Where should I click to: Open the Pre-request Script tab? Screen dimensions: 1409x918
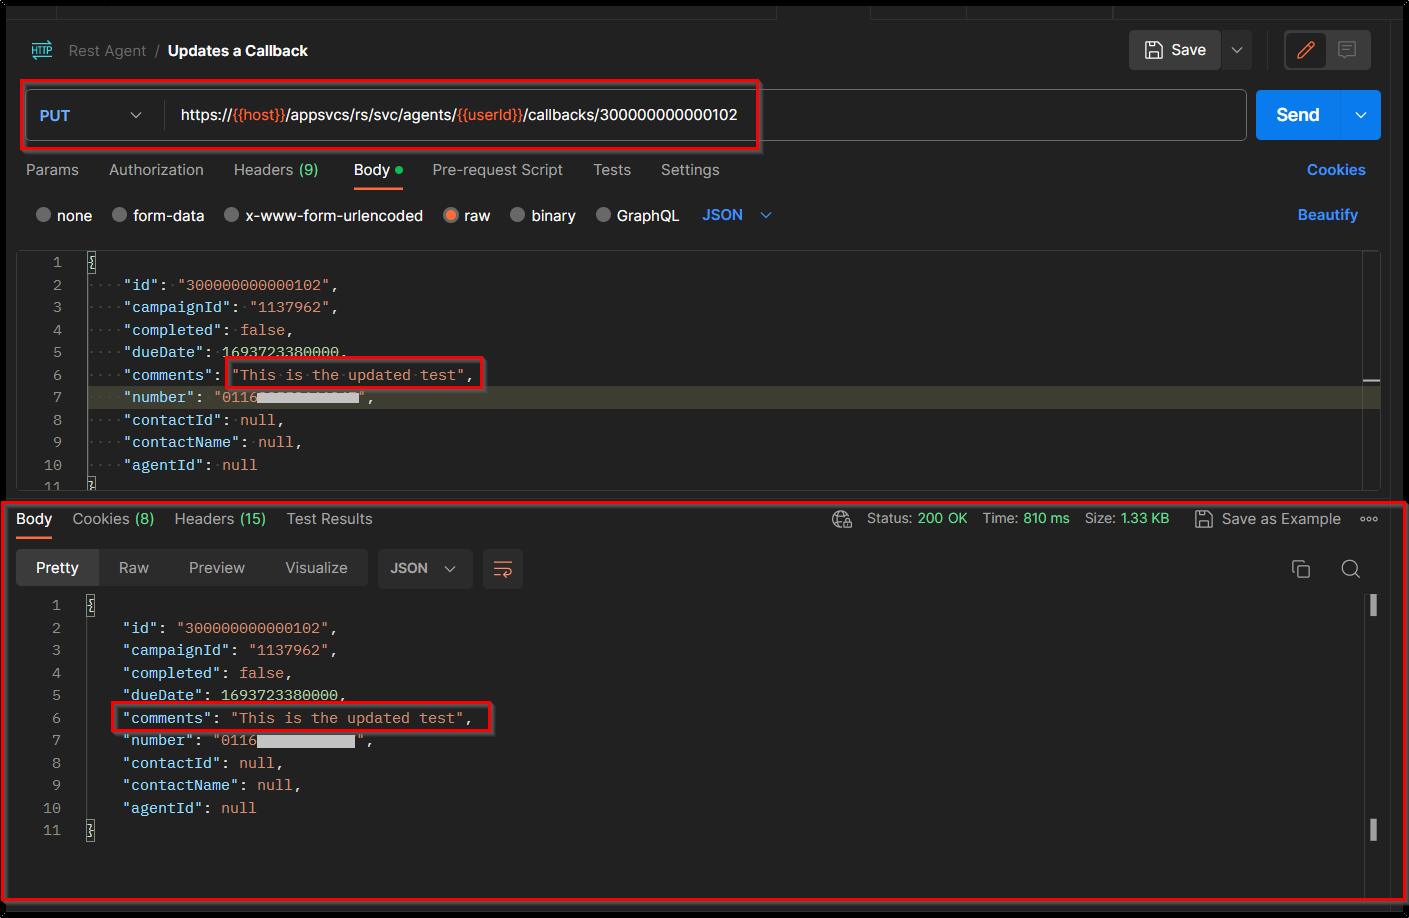pyautogui.click(x=498, y=170)
